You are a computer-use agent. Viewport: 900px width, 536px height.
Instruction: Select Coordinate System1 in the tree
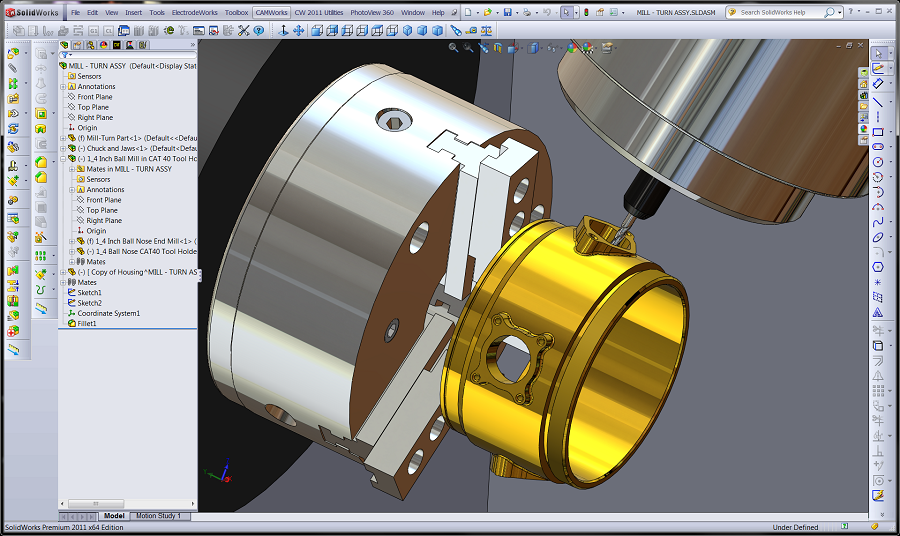click(108, 313)
